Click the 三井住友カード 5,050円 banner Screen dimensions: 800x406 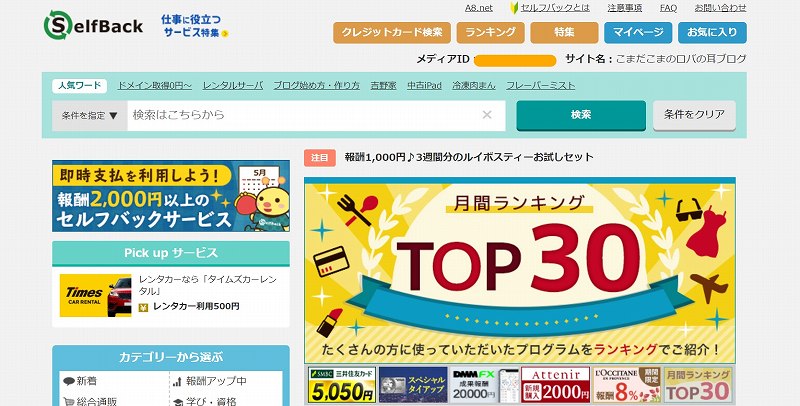[342, 385]
